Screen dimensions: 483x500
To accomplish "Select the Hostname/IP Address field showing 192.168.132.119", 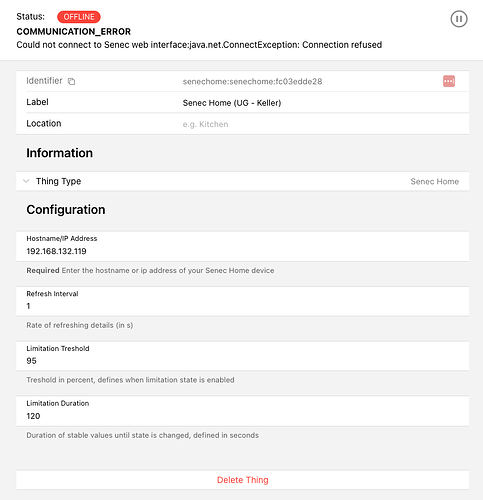I will pyautogui.click(x=242, y=246).
